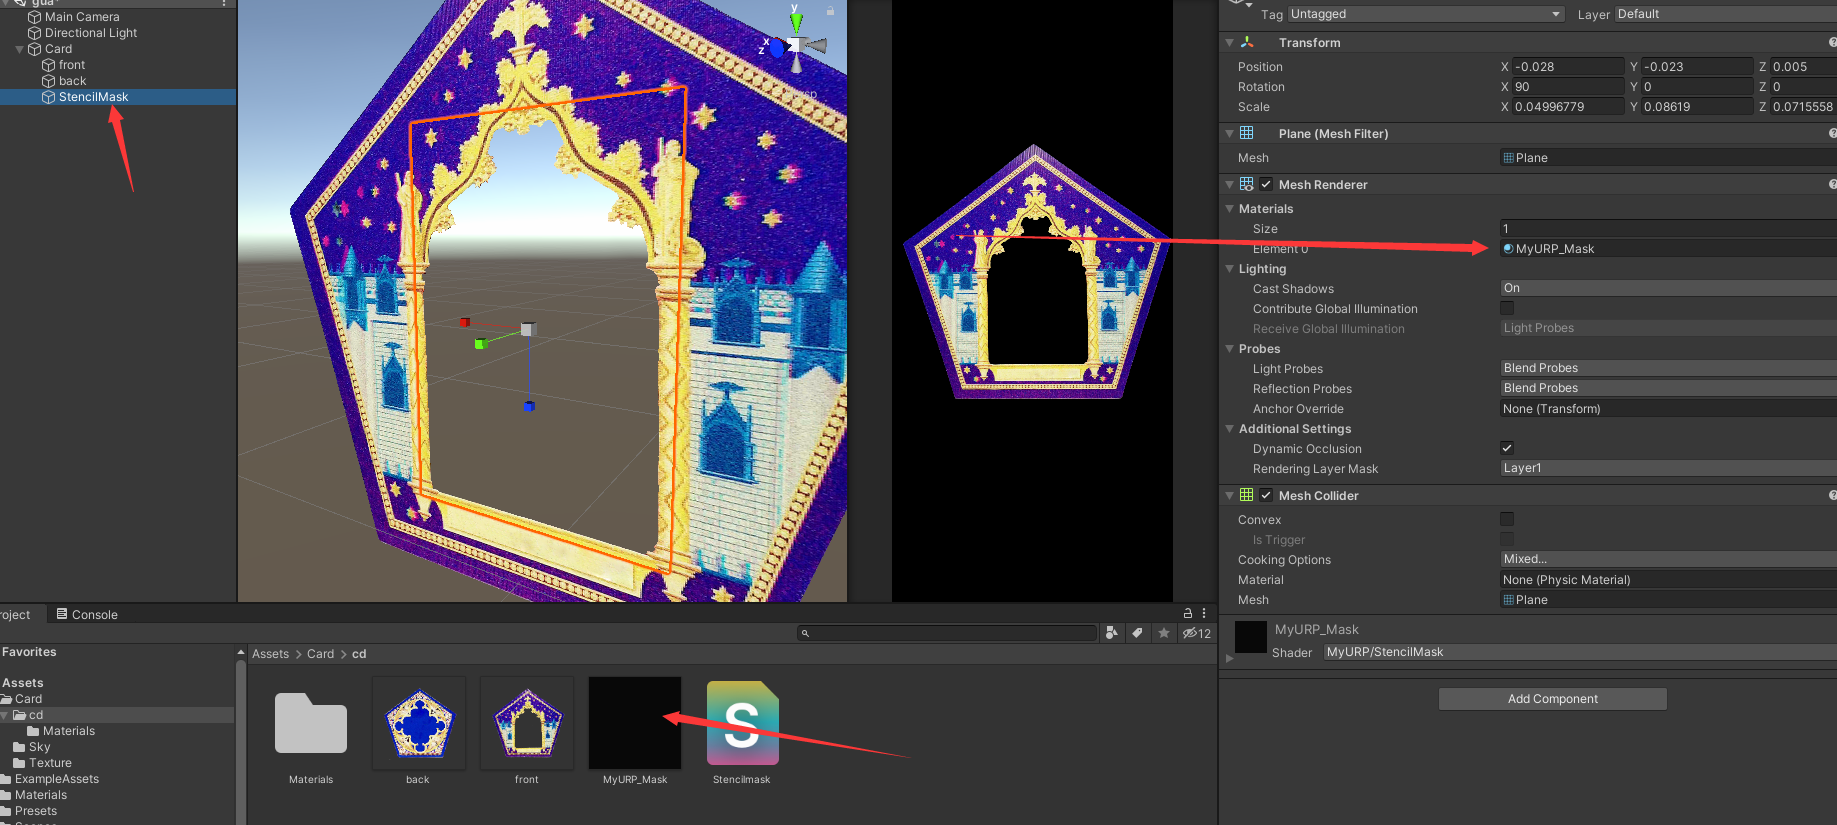Click the Mesh Renderer help question mark icon
The image size is (1837, 825).
point(1832,184)
